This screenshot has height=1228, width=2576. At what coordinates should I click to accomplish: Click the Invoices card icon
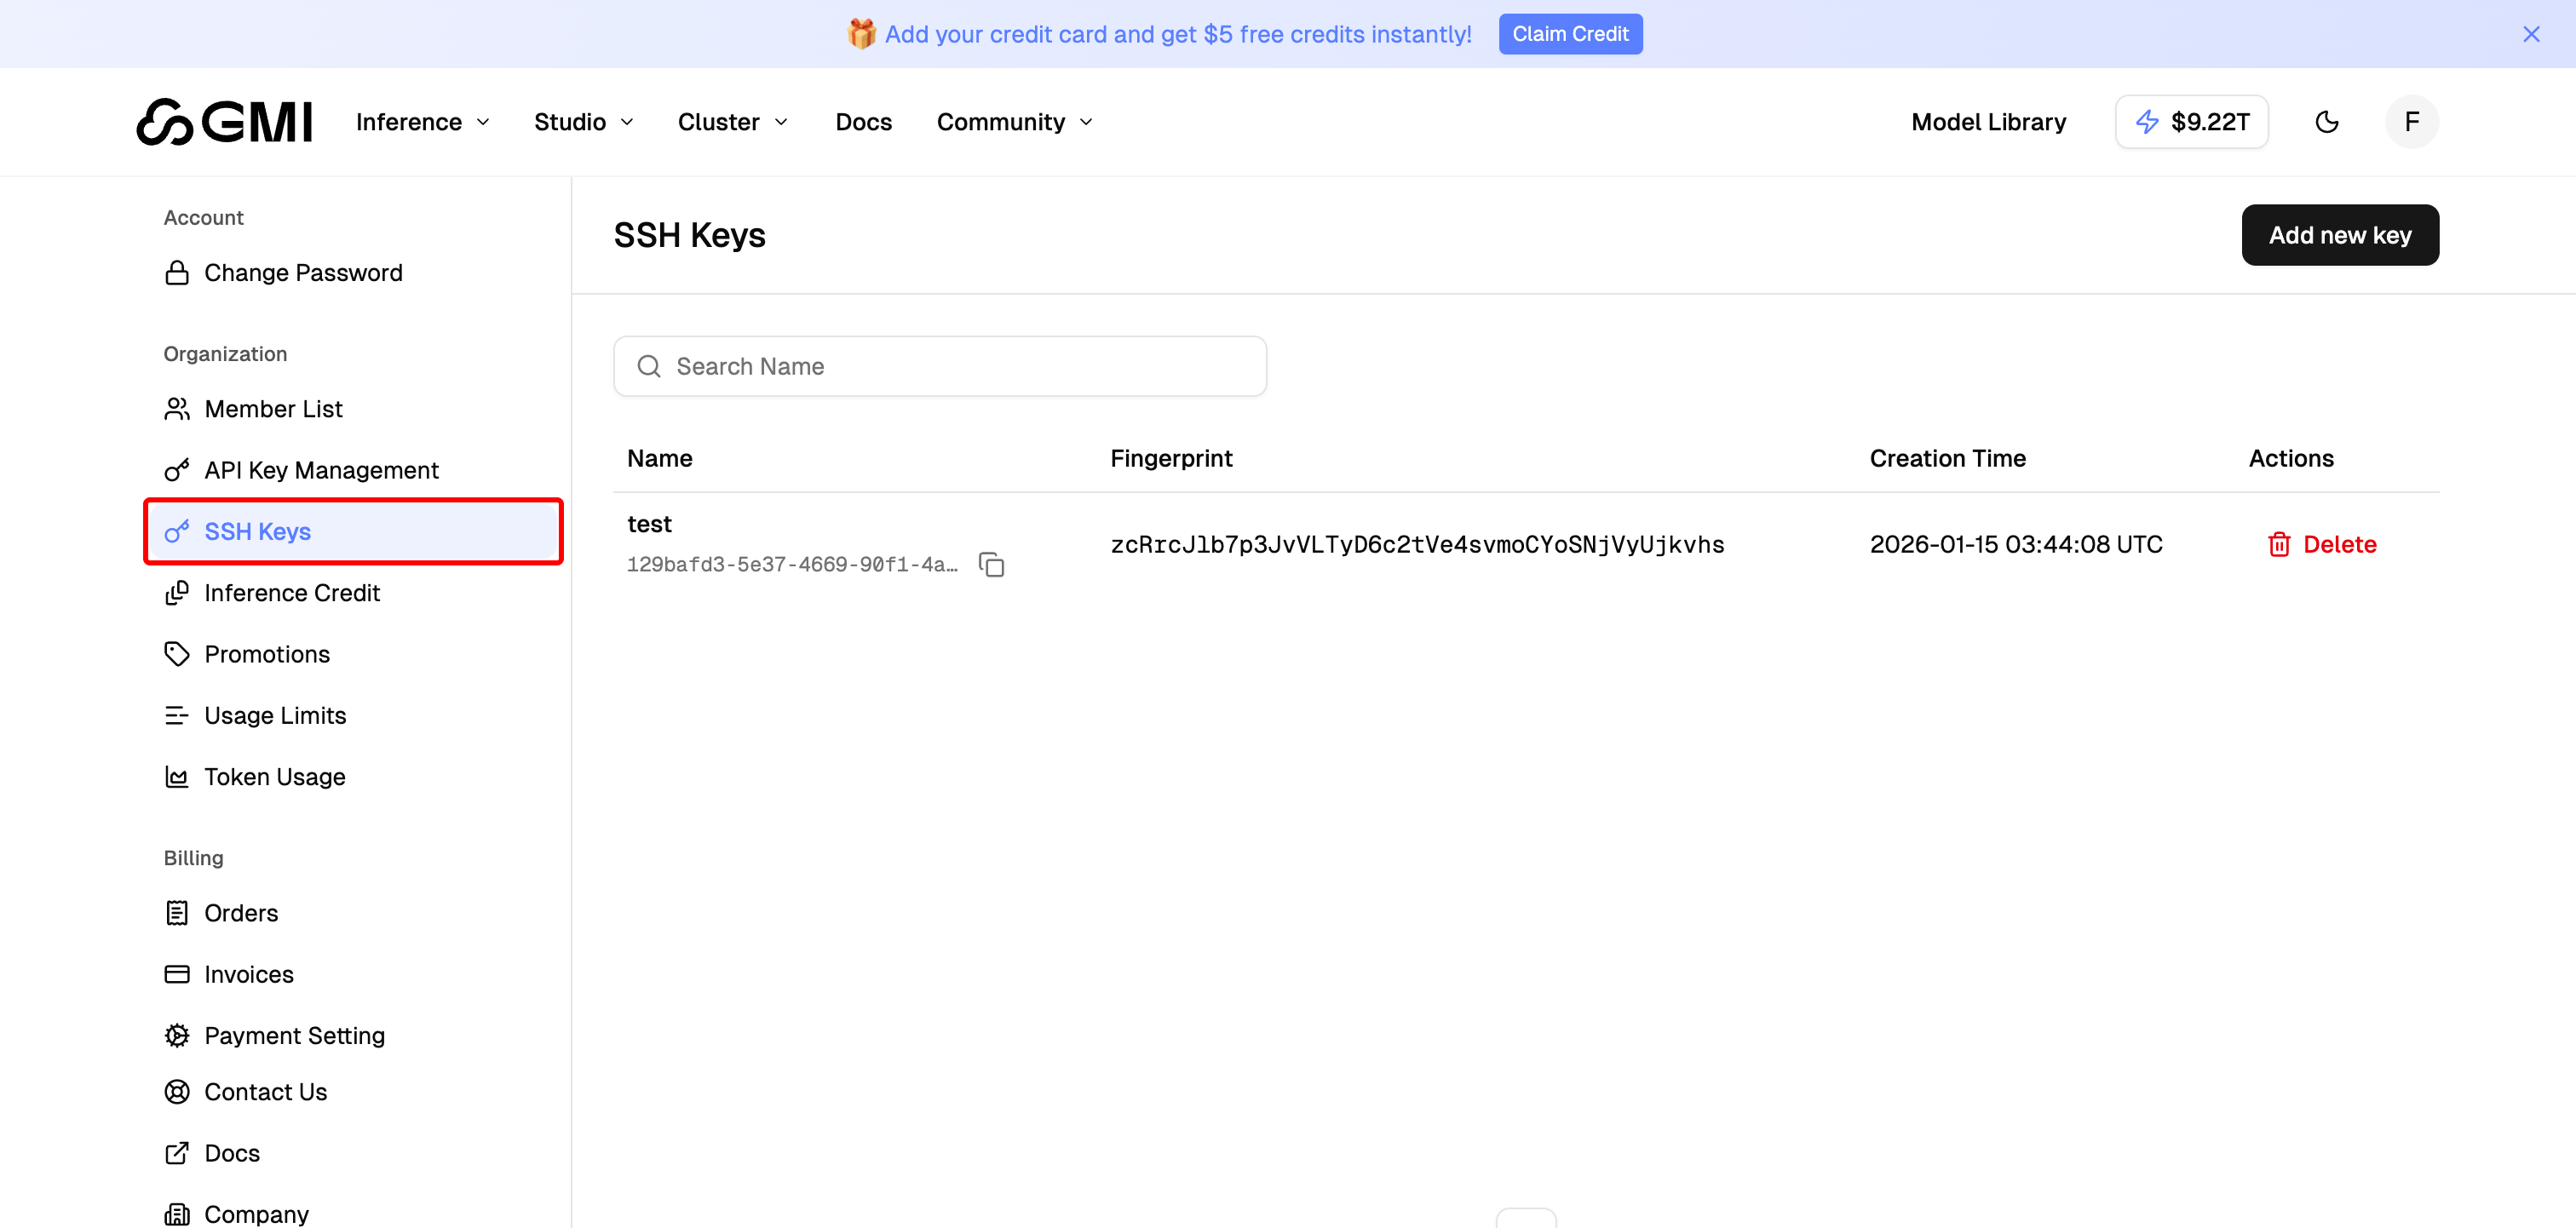(177, 974)
